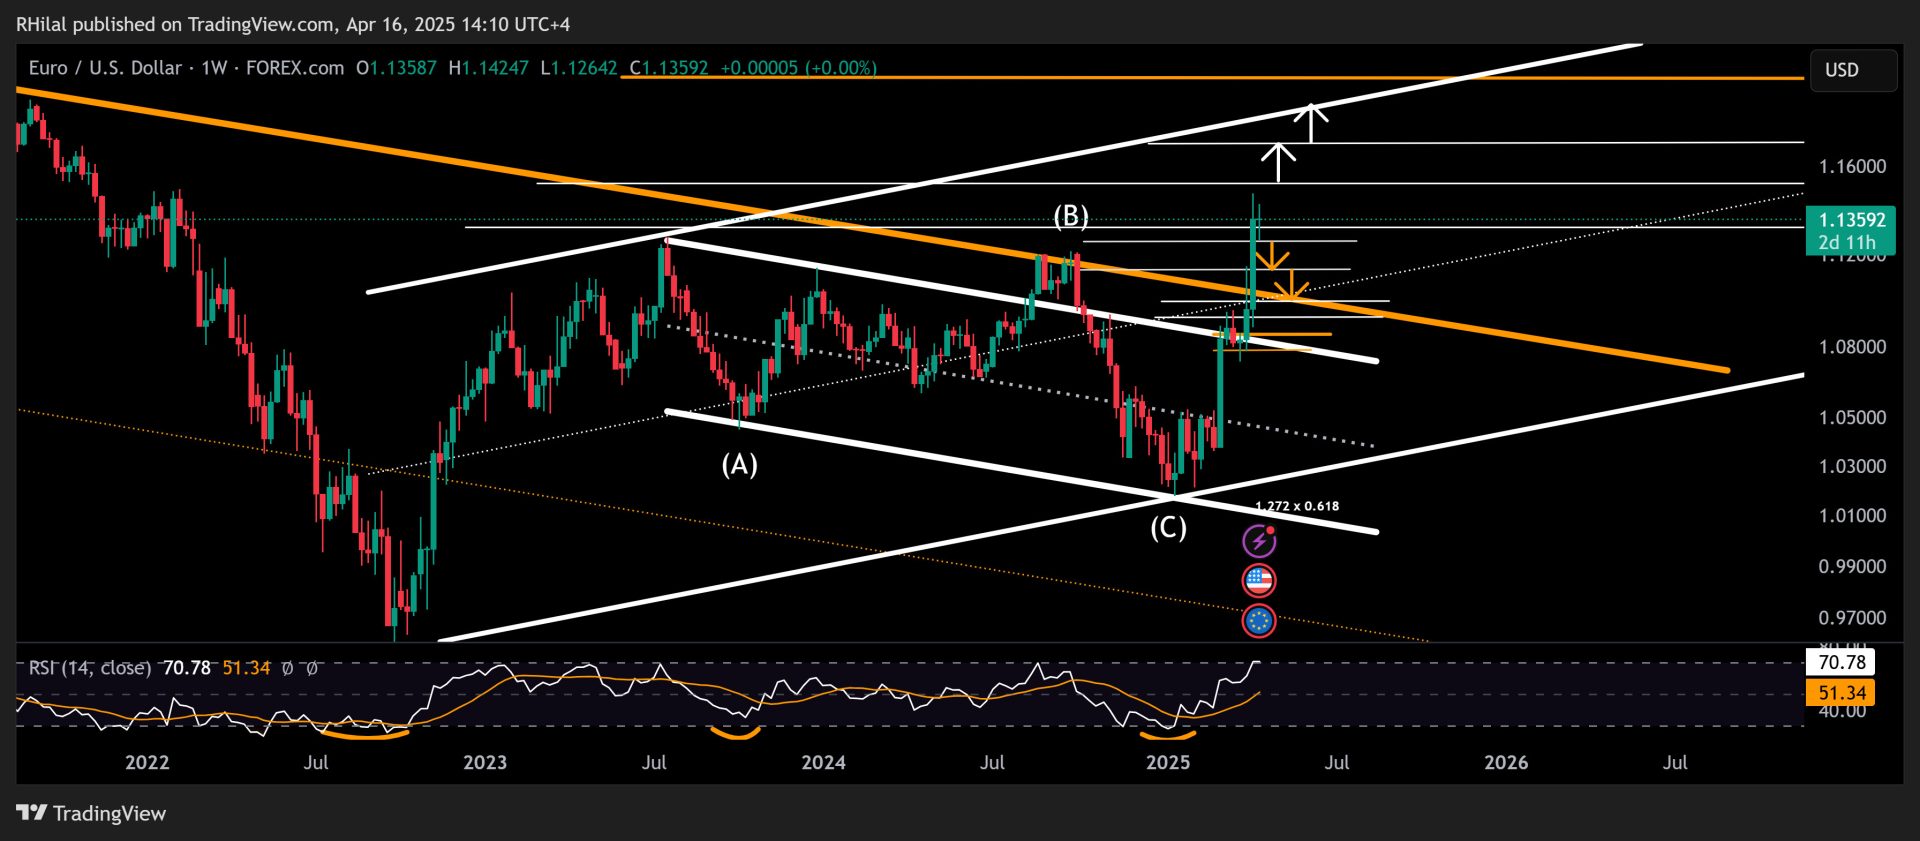The image size is (1920, 841).
Task: Click the EU flag economic event icon
Action: pos(1259,621)
